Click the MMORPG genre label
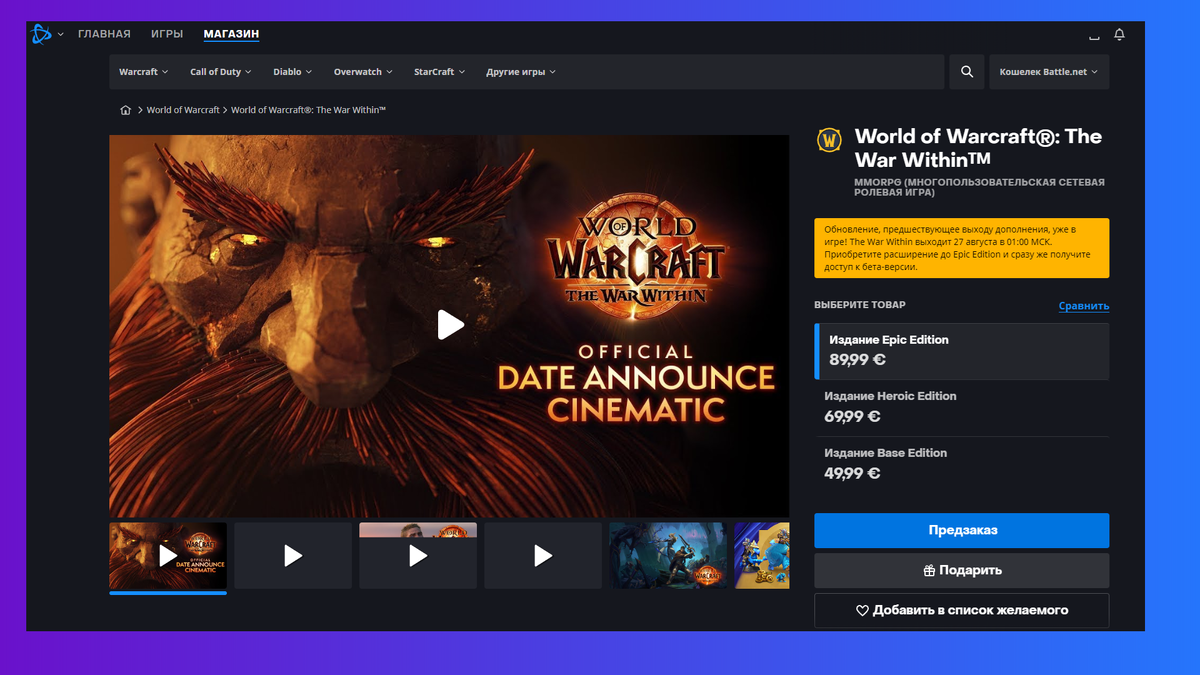This screenshot has height=675, width=1200. (980, 188)
